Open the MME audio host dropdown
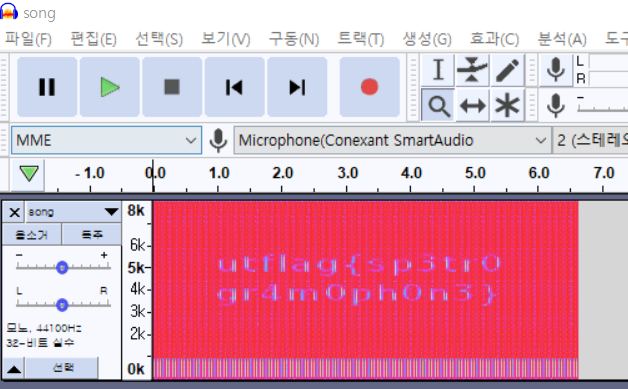 (106, 140)
